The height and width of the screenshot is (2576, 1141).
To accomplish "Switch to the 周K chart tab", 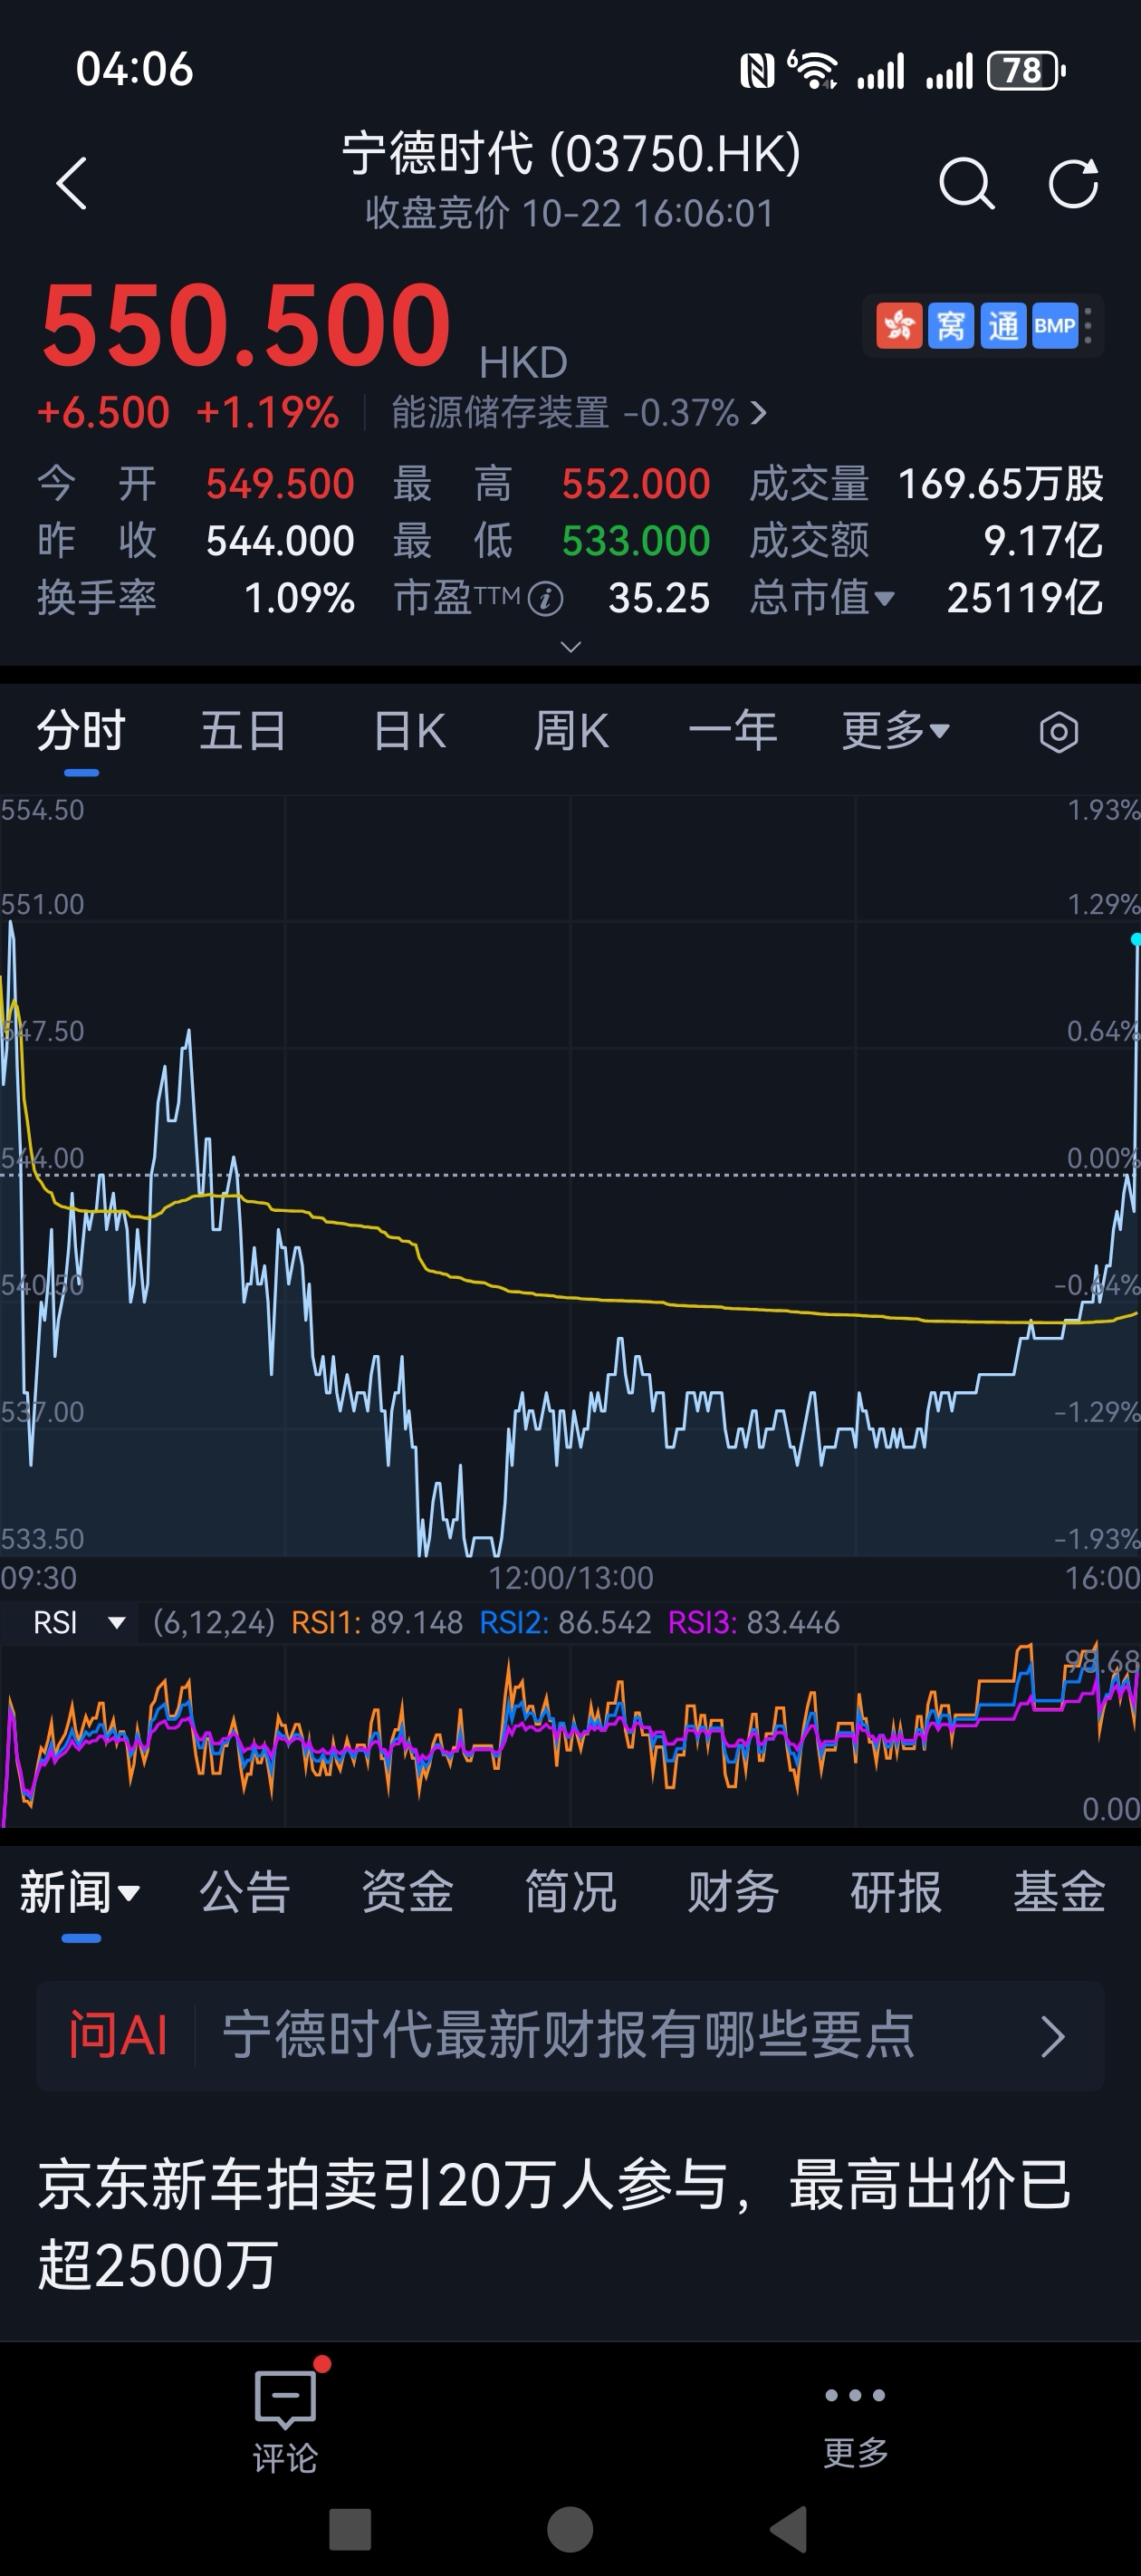I will point(571,731).
